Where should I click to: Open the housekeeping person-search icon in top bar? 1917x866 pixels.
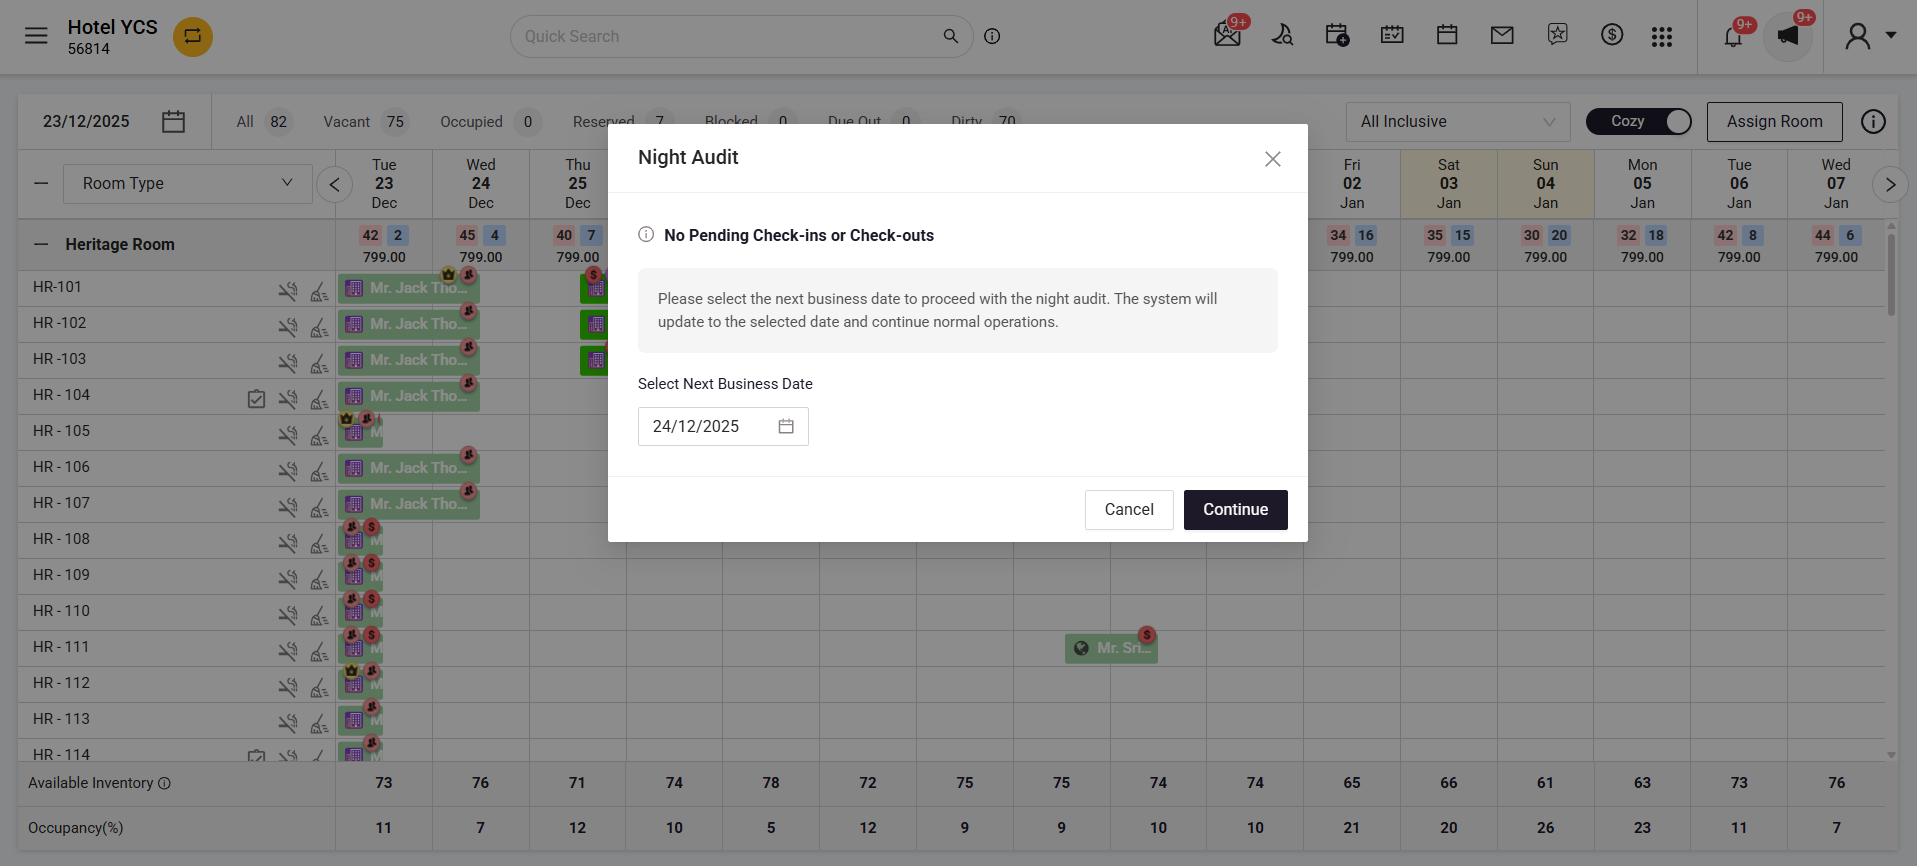click(x=1282, y=36)
